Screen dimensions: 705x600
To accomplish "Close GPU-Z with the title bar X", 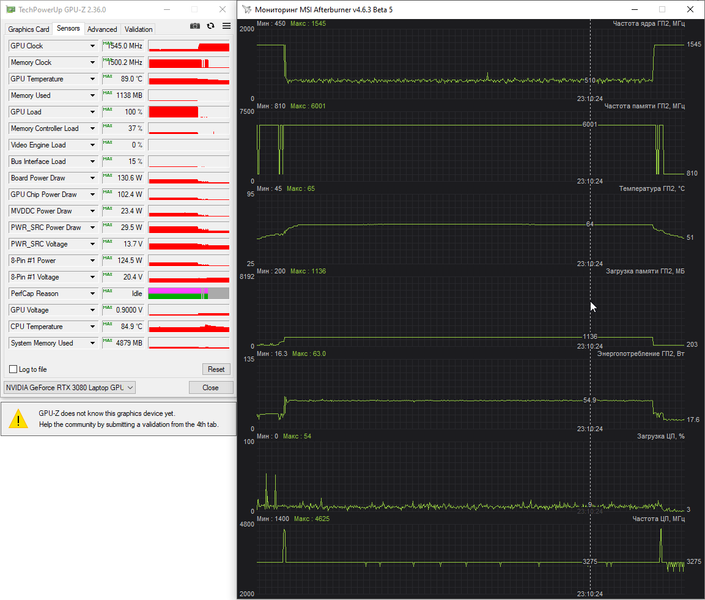I will (223, 9).
